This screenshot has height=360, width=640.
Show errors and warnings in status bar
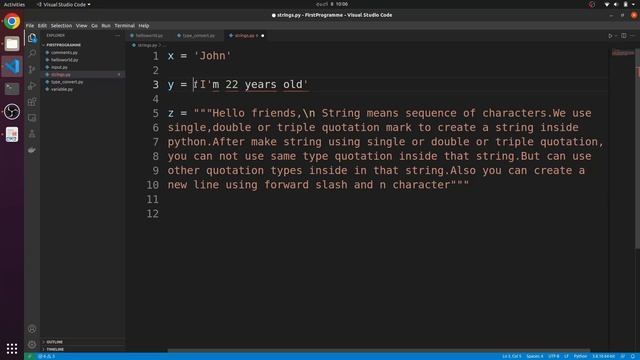[46, 356]
